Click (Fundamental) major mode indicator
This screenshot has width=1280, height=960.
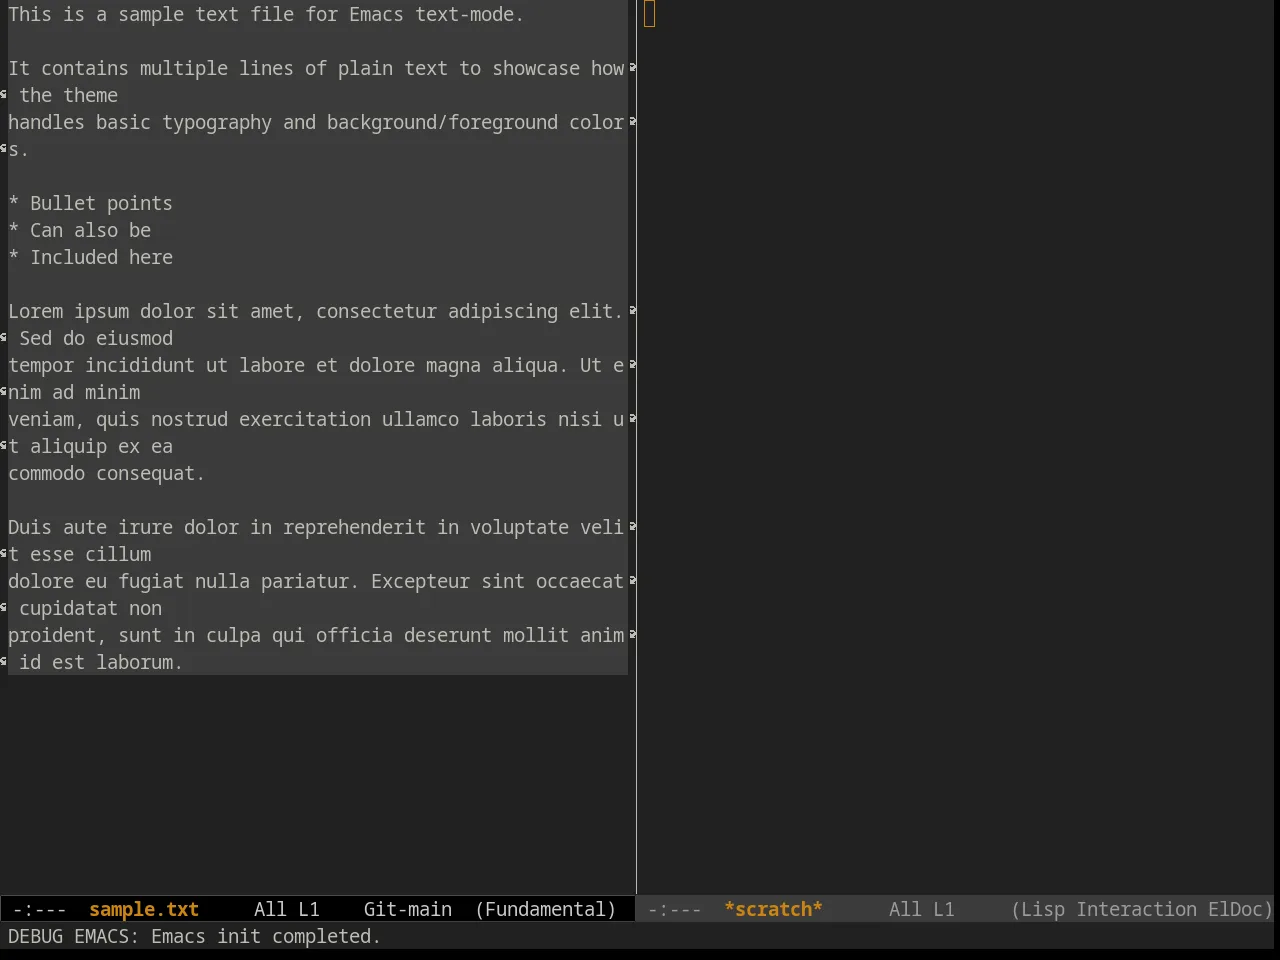pyautogui.click(x=546, y=909)
